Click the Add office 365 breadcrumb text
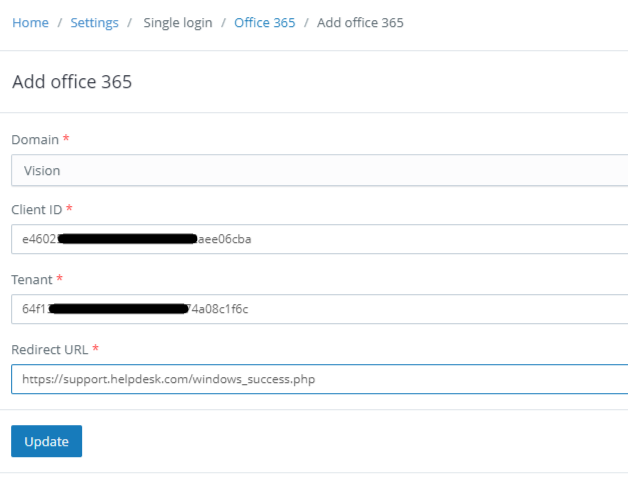 (360, 23)
